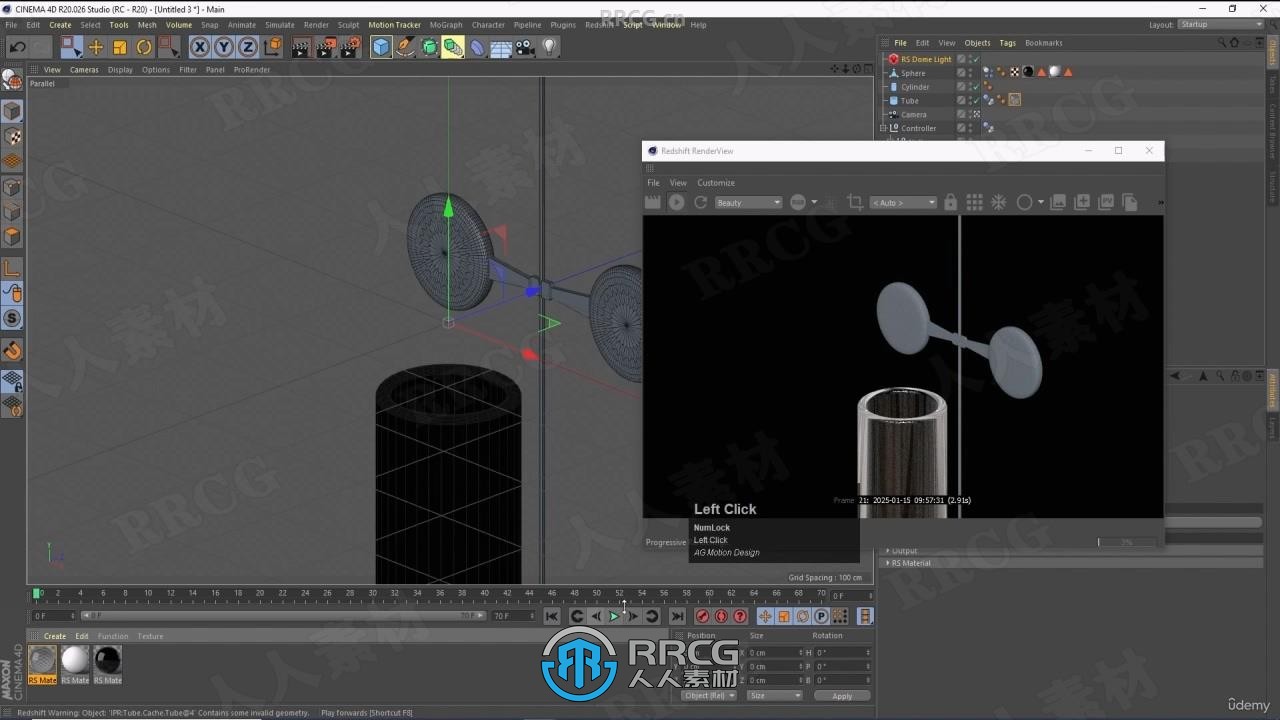
Task: Open the Size mode dropdown
Action: coord(775,696)
